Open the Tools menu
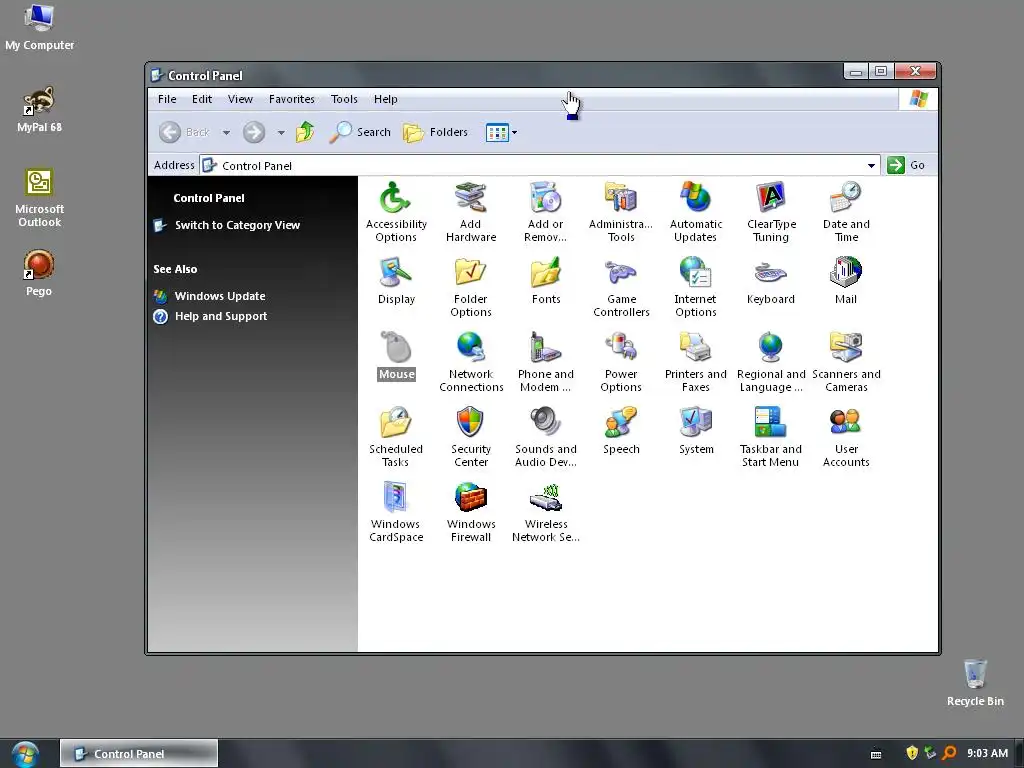The image size is (1024, 768). [344, 99]
